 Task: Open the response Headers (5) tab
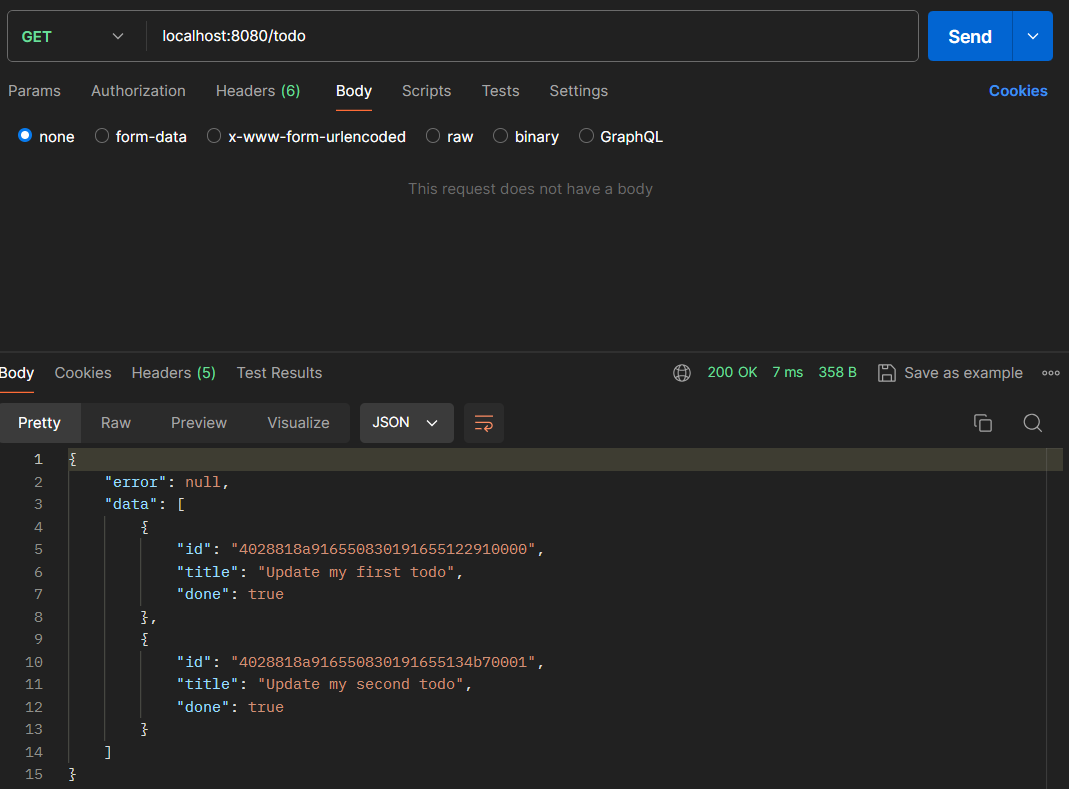[x=173, y=373]
